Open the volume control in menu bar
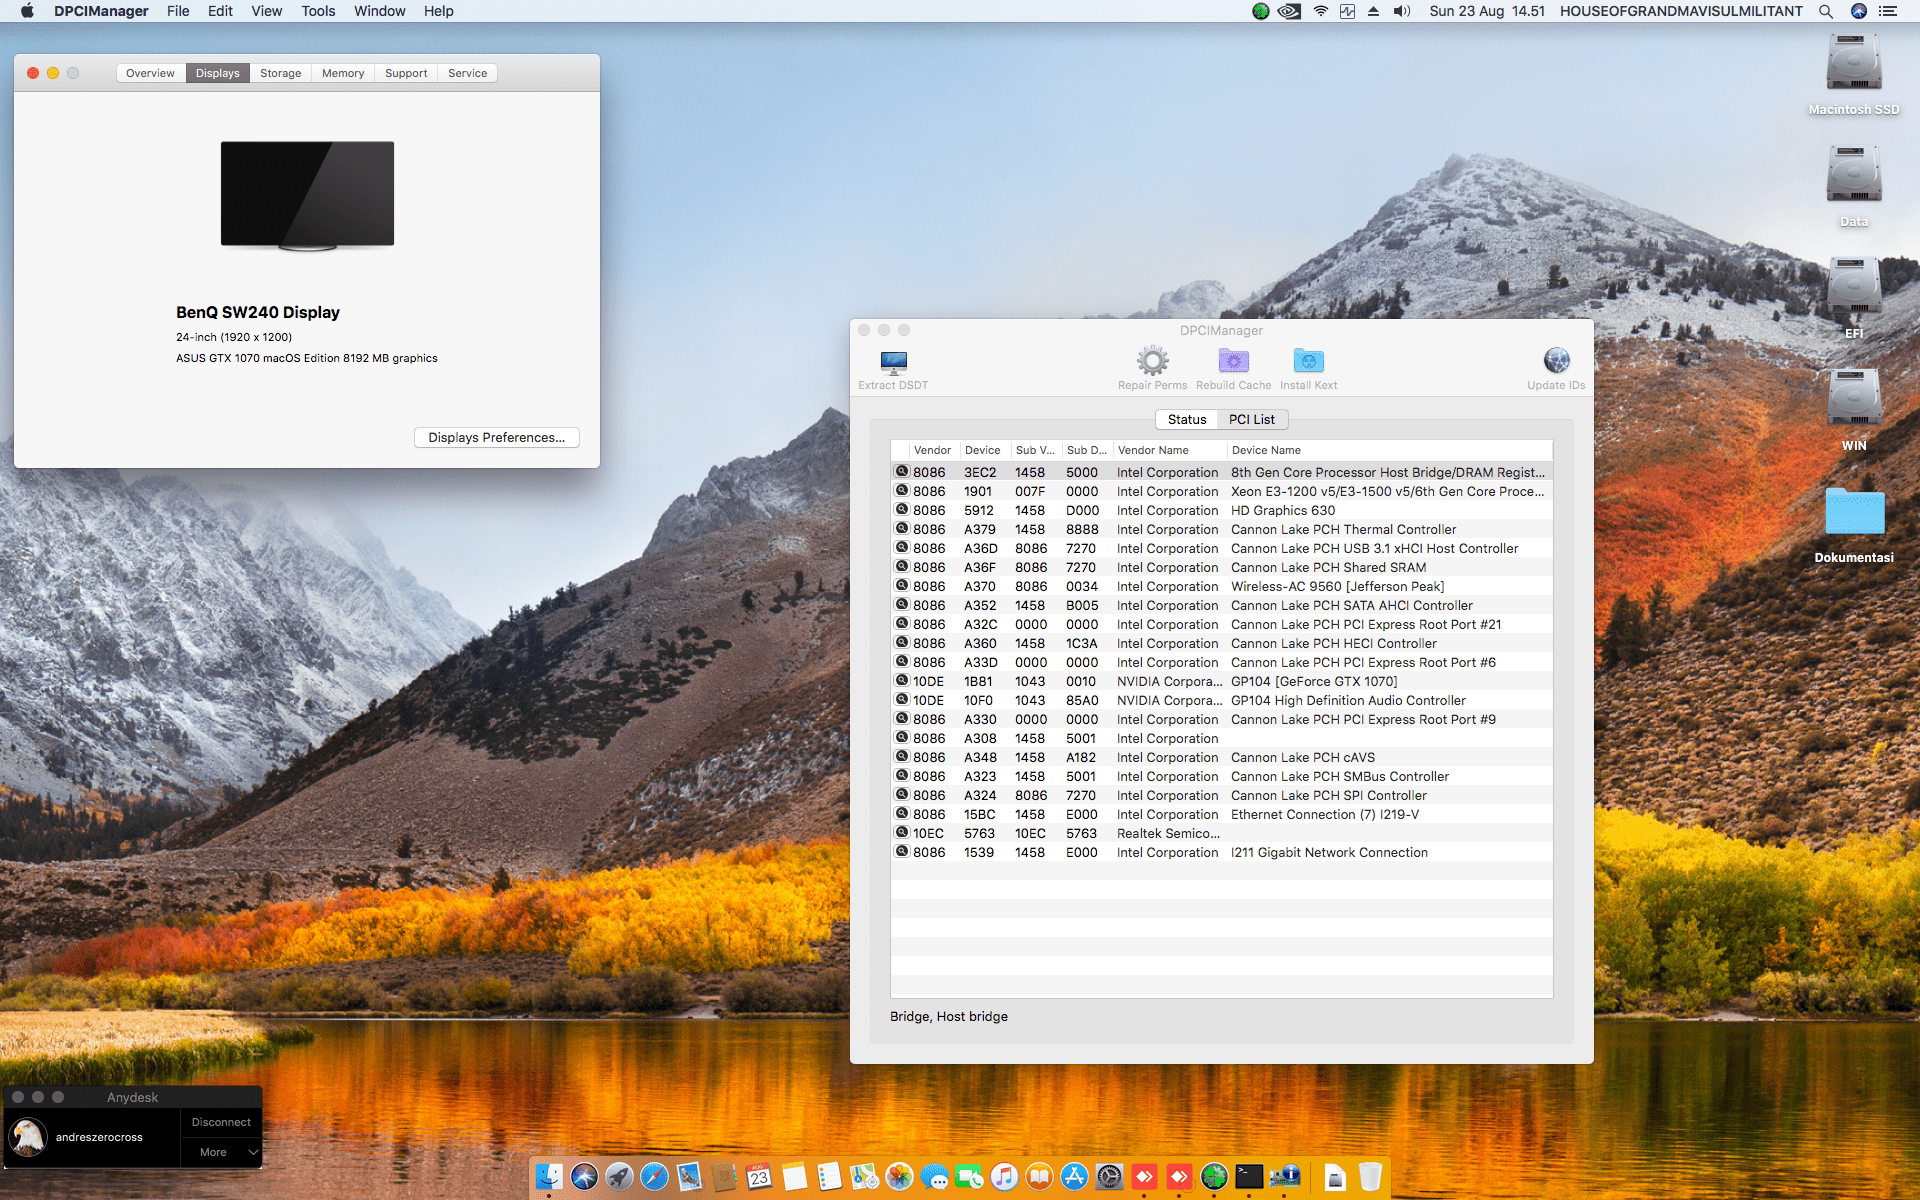 coord(1401,11)
